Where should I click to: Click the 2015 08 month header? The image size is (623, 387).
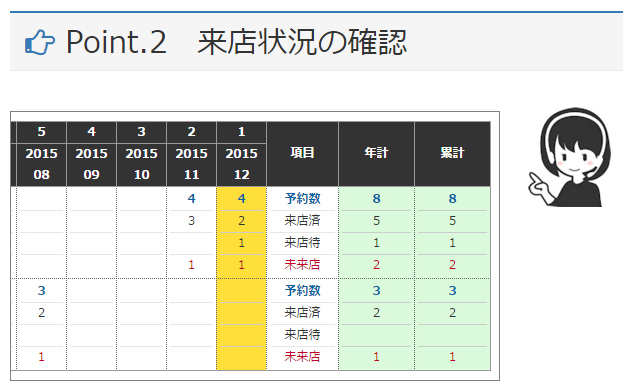tap(42, 164)
